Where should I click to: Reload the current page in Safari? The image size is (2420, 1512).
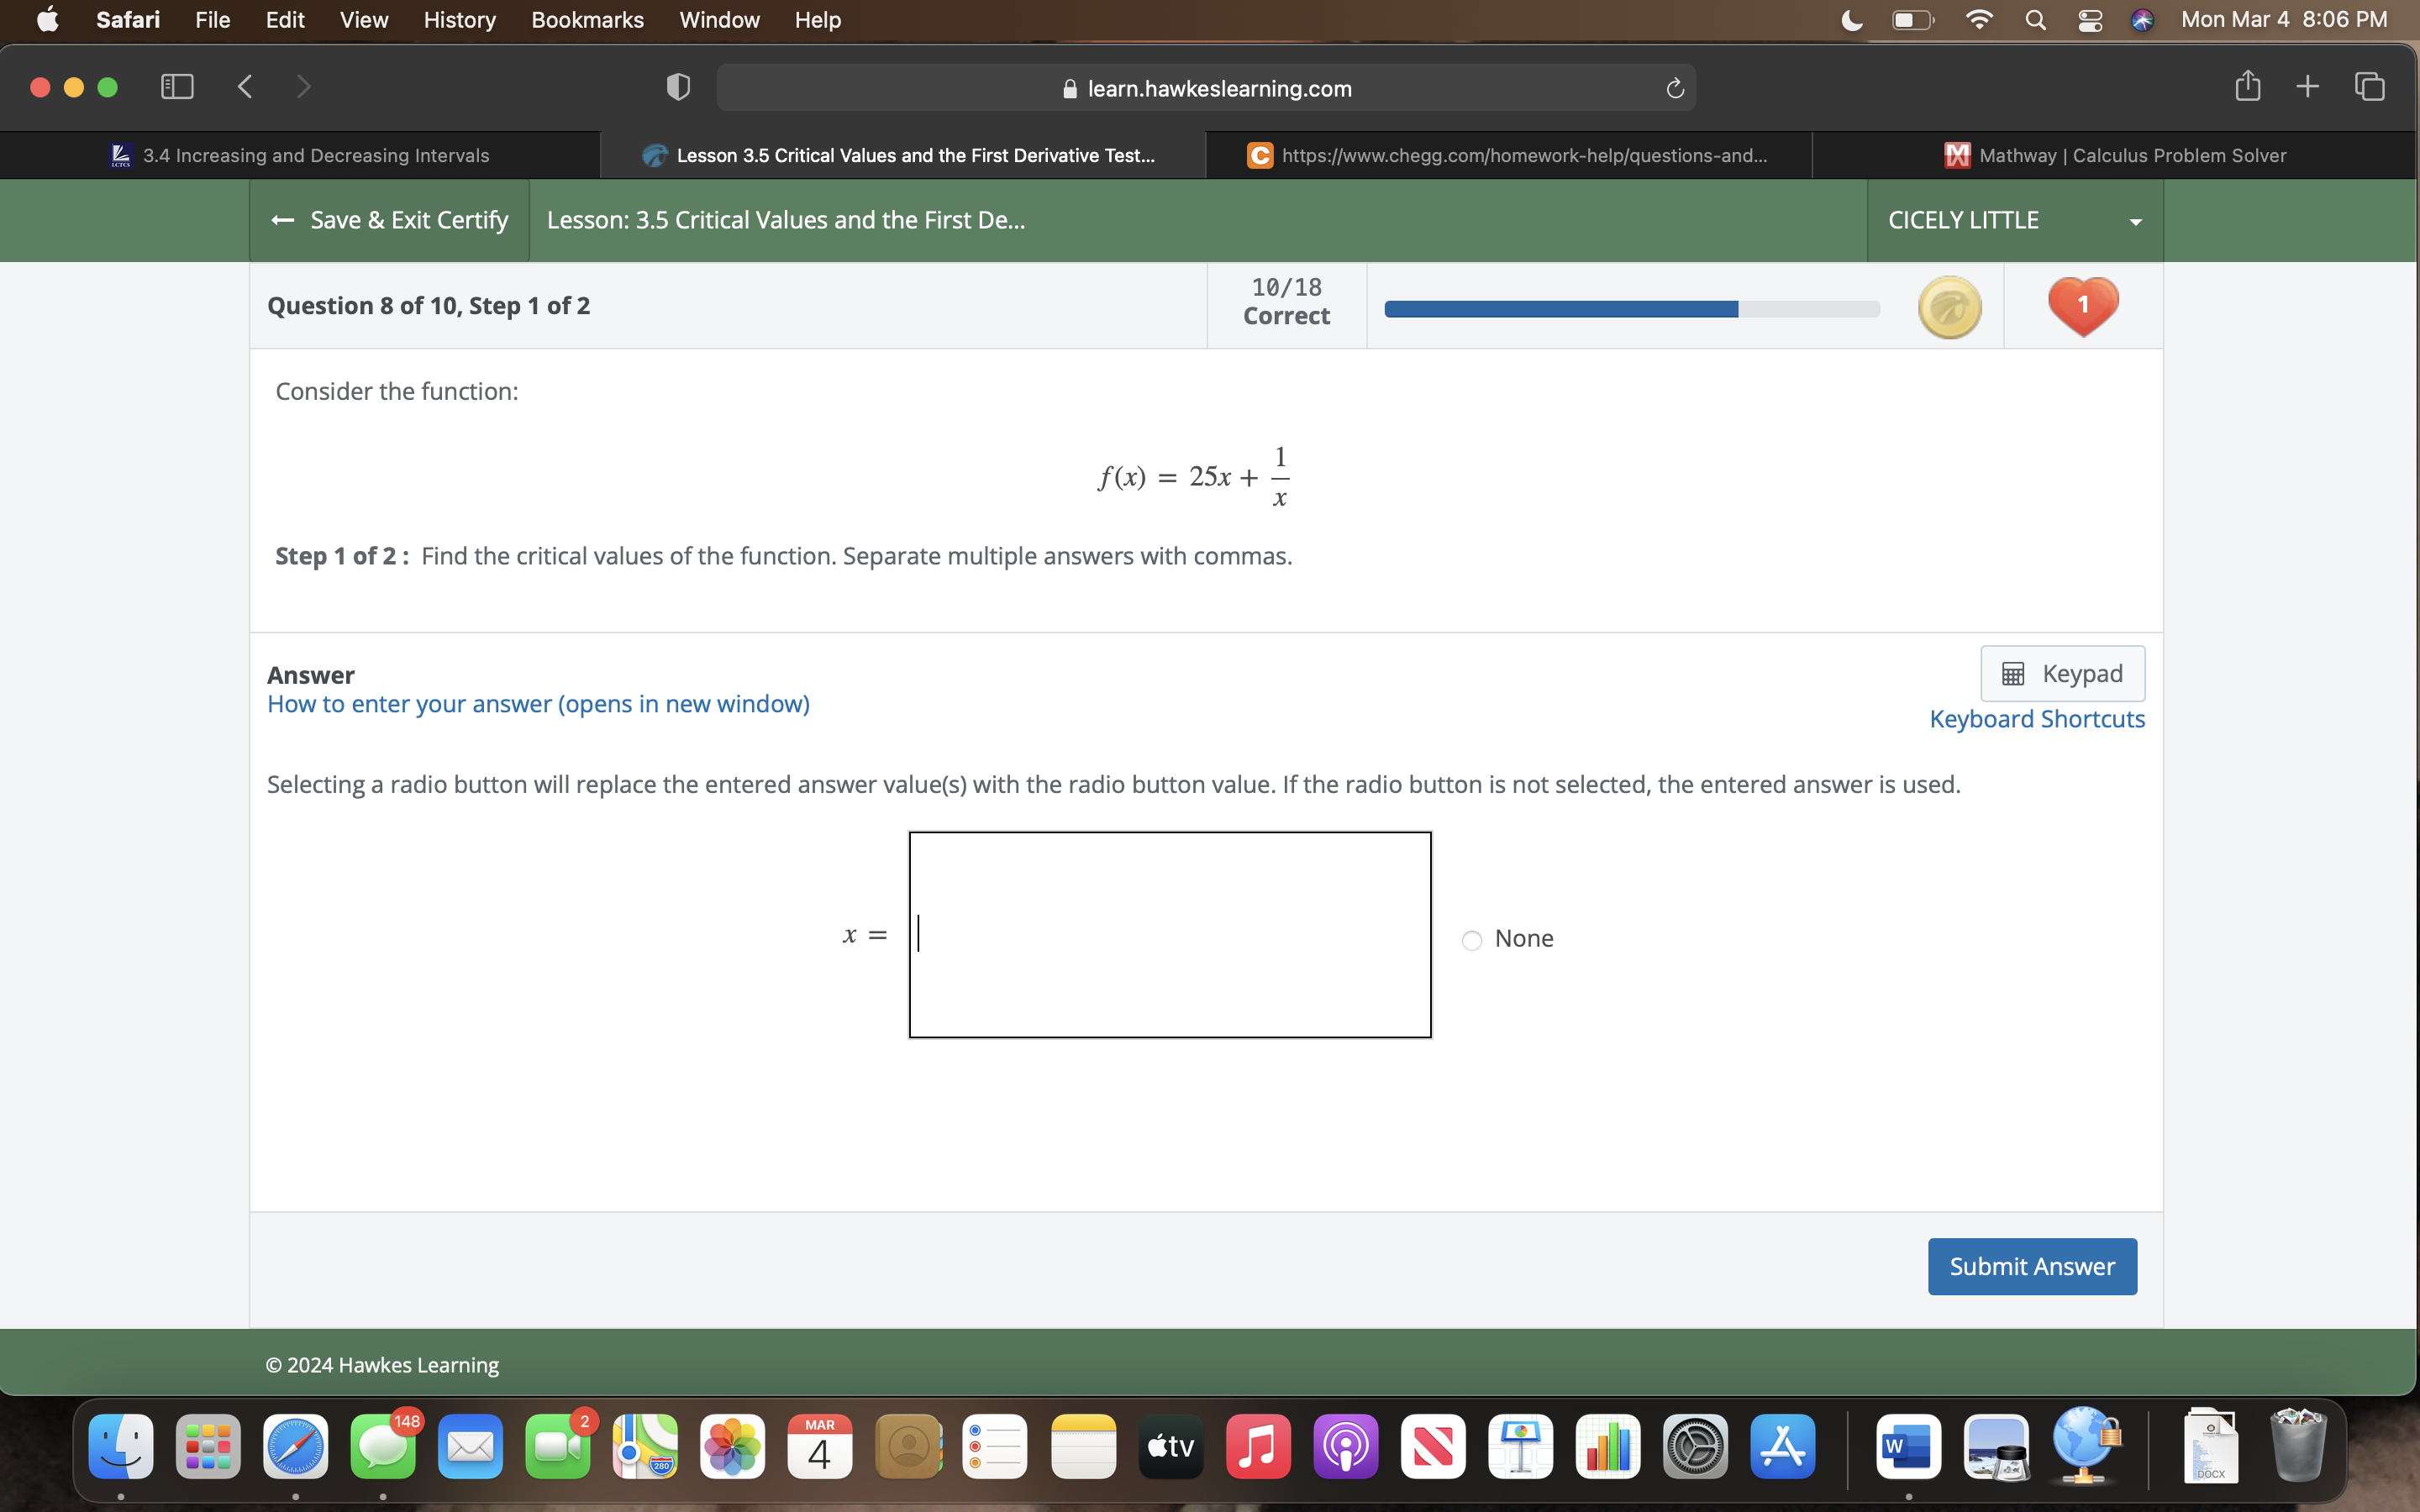tap(1673, 88)
